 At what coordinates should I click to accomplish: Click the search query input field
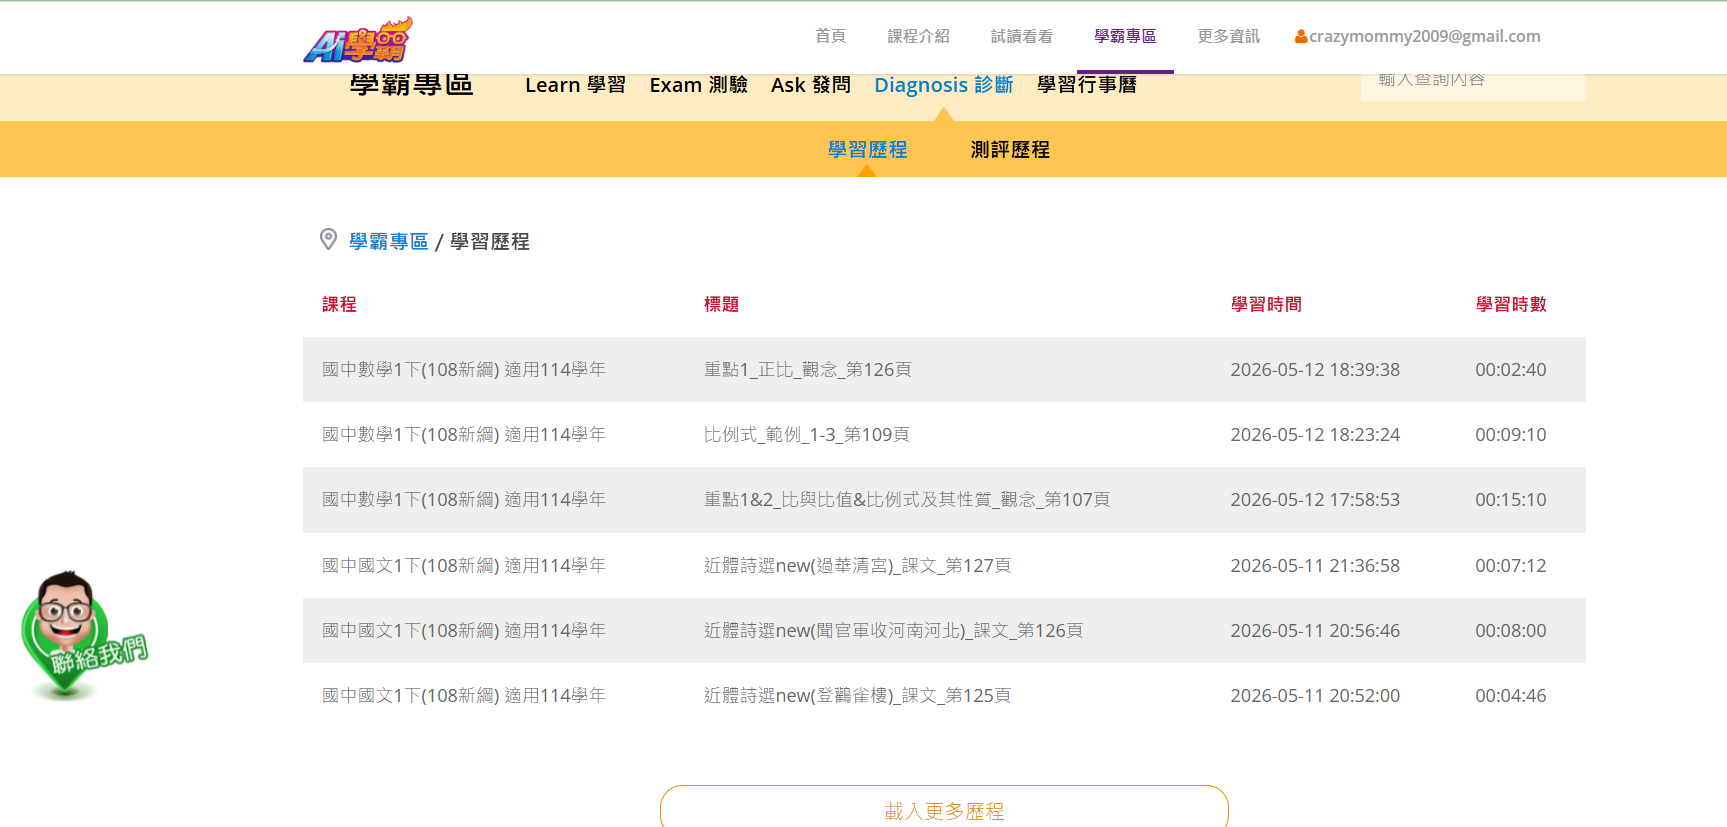click(1473, 86)
